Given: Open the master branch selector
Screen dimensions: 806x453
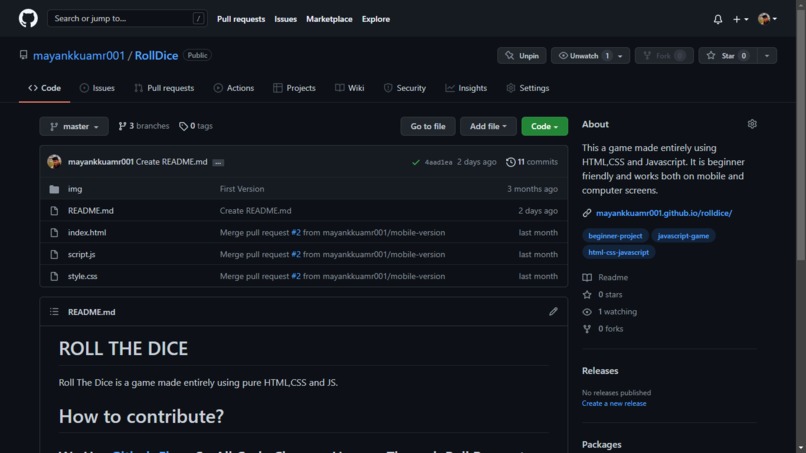Looking at the screenshot, I should pos(74,126).
